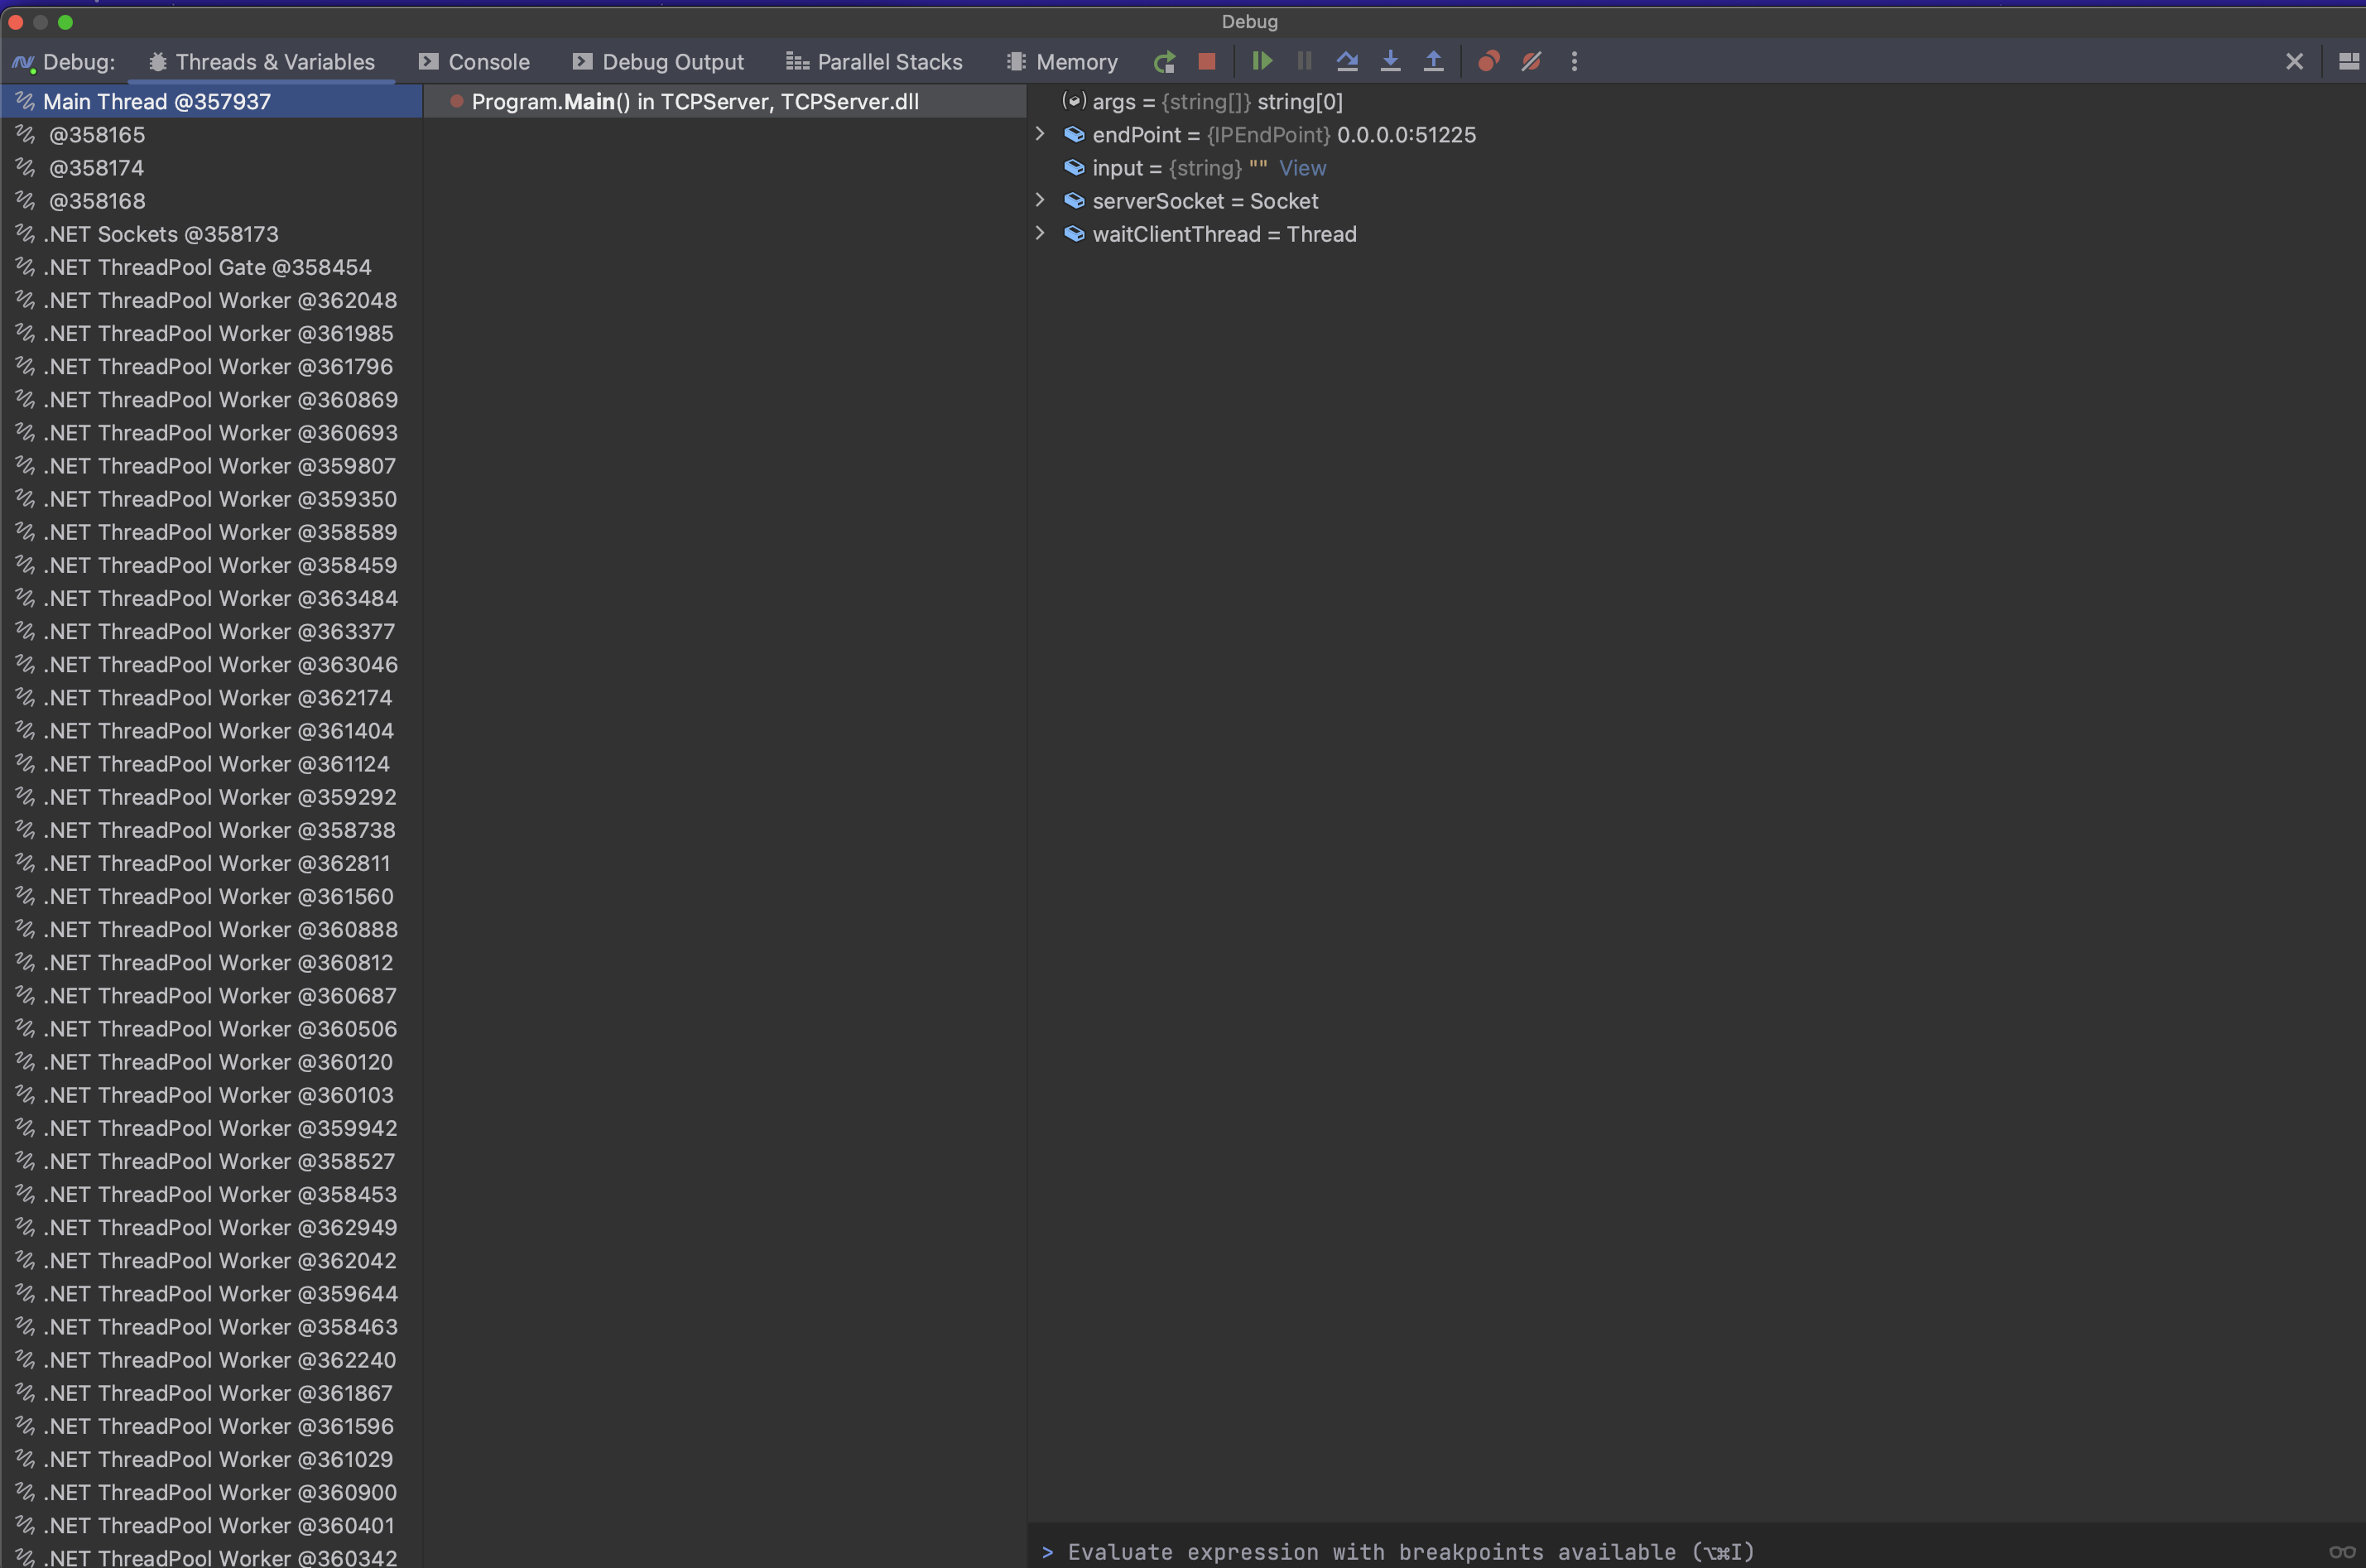Click the Debug tool window icon

point(23,63)
